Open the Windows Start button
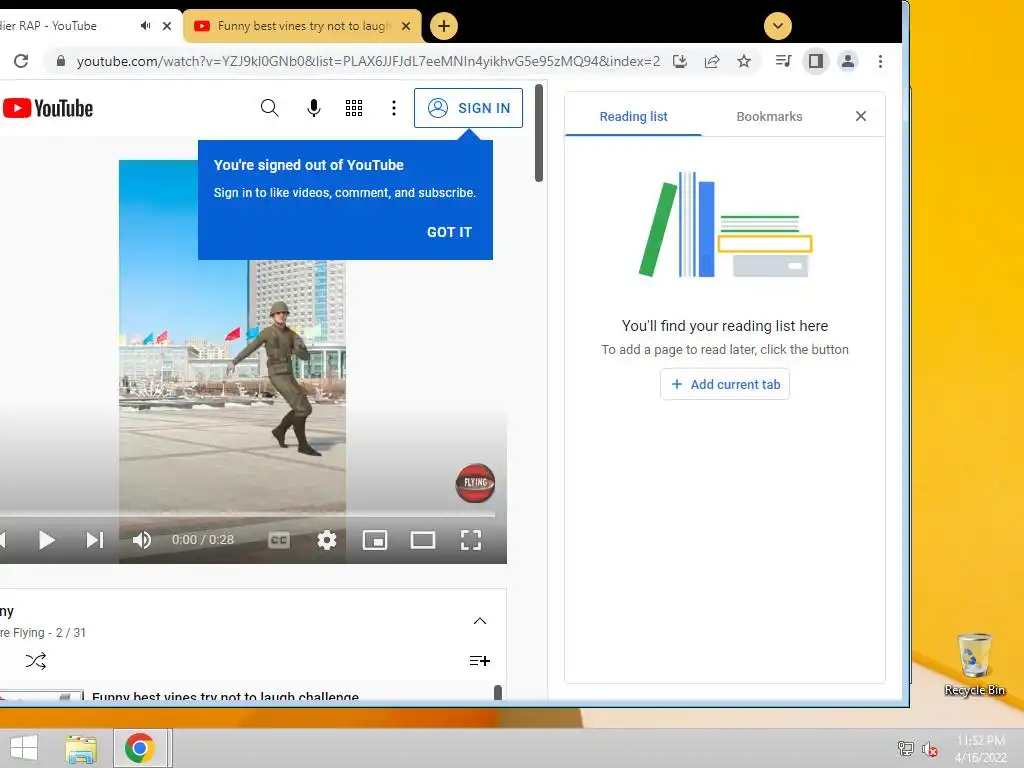 (x=24, y=748)
